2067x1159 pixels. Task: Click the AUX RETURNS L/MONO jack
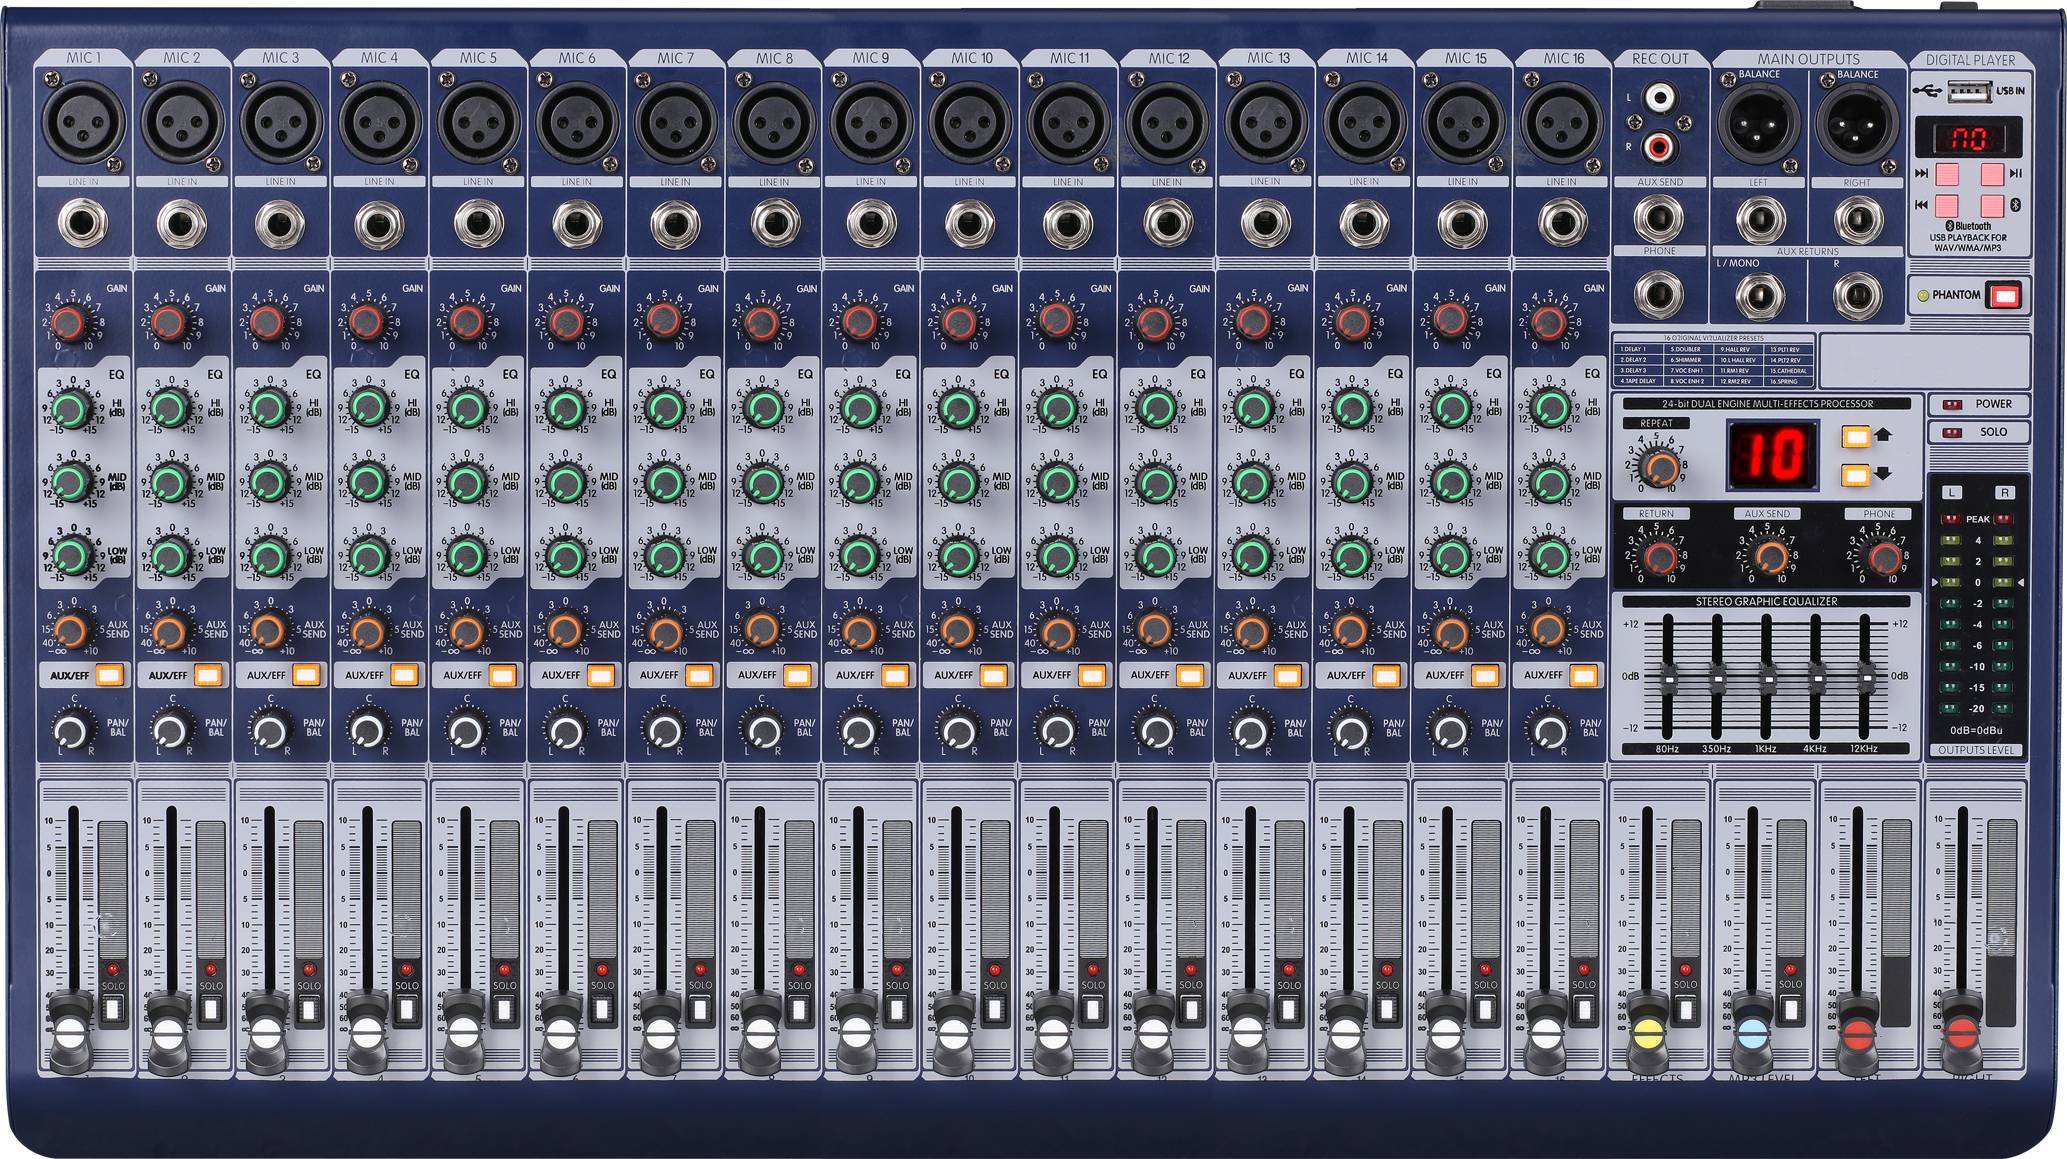(1760, 296)
